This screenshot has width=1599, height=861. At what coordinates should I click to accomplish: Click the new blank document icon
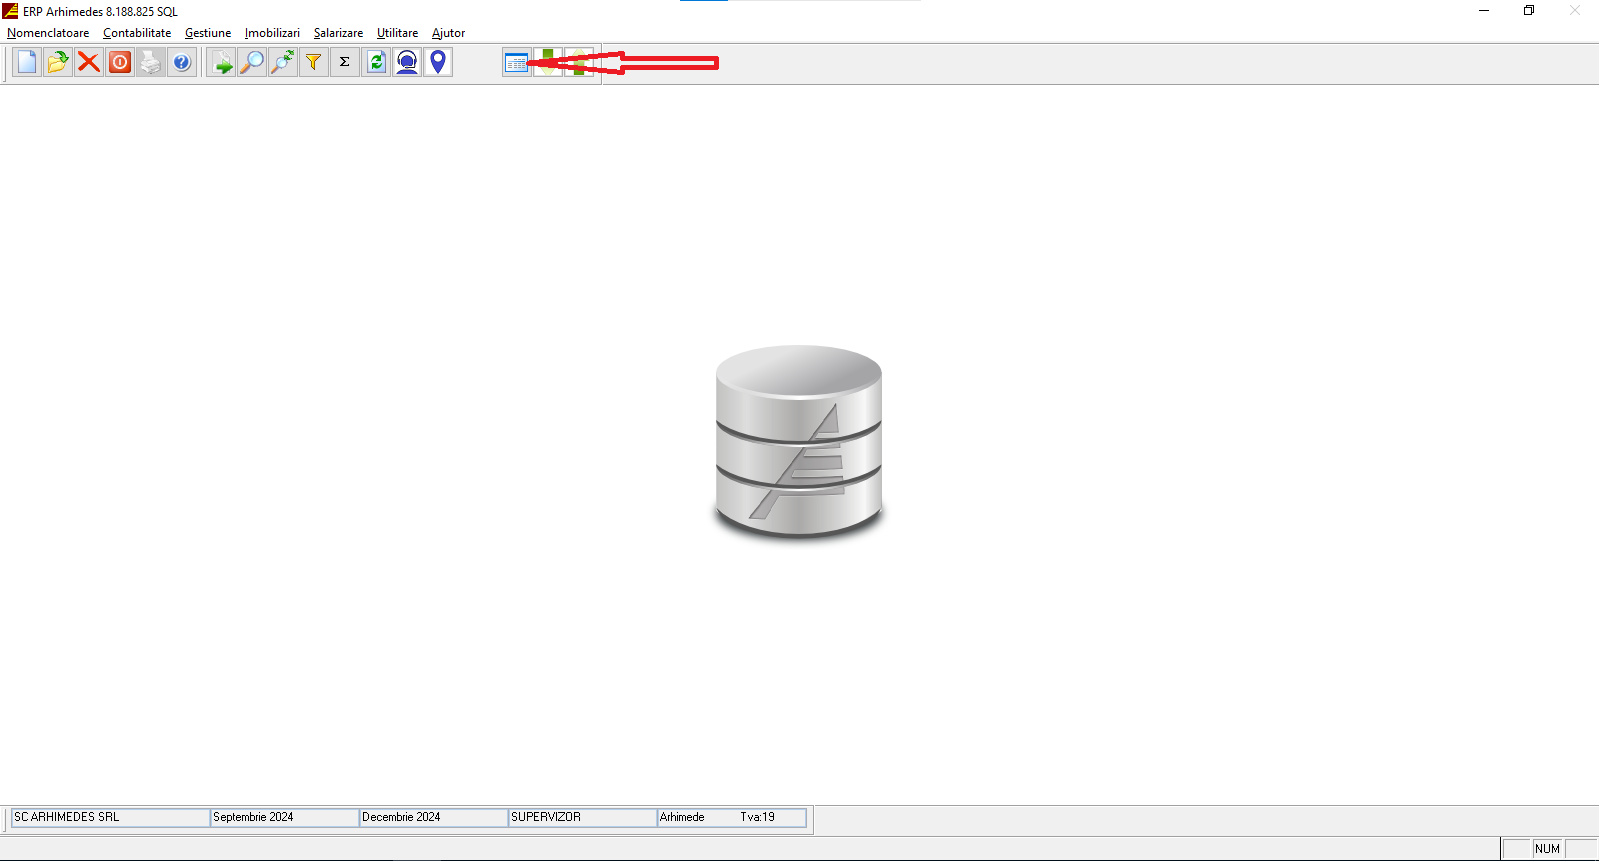pyautogui.click(x=27, y=62)
